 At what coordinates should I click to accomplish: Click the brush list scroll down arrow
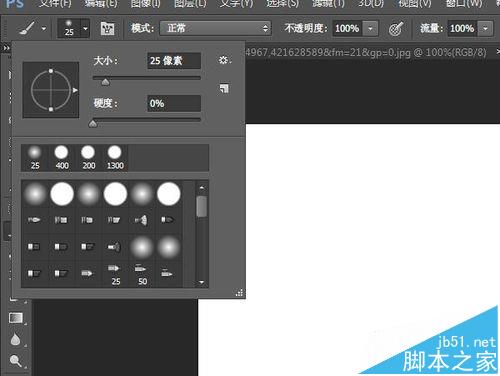coord(201,282)
